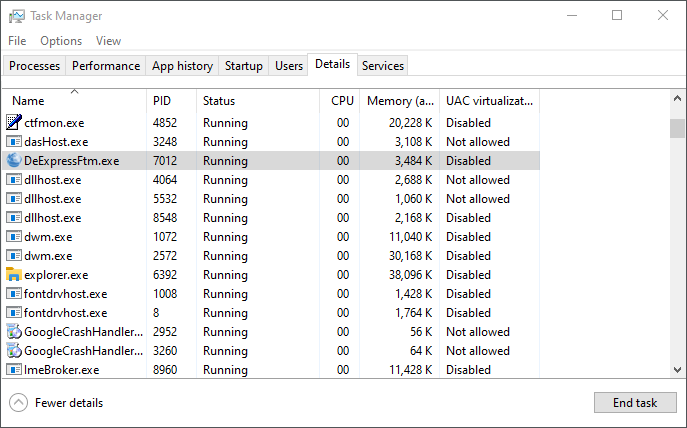Open the Startup tab

(244, 66)
